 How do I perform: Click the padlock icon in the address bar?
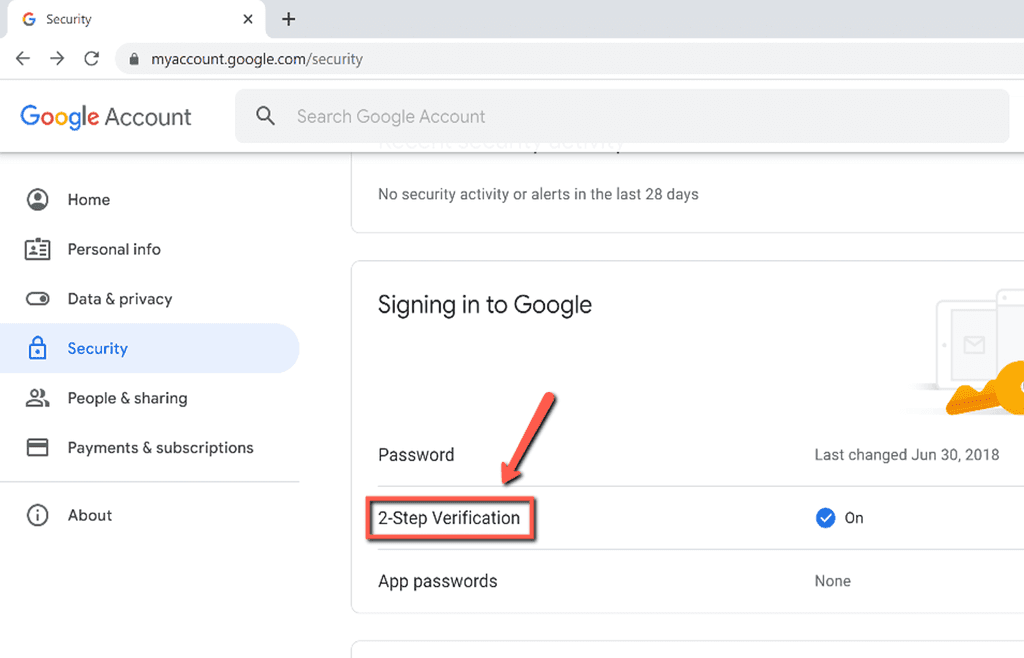[134, 58]
